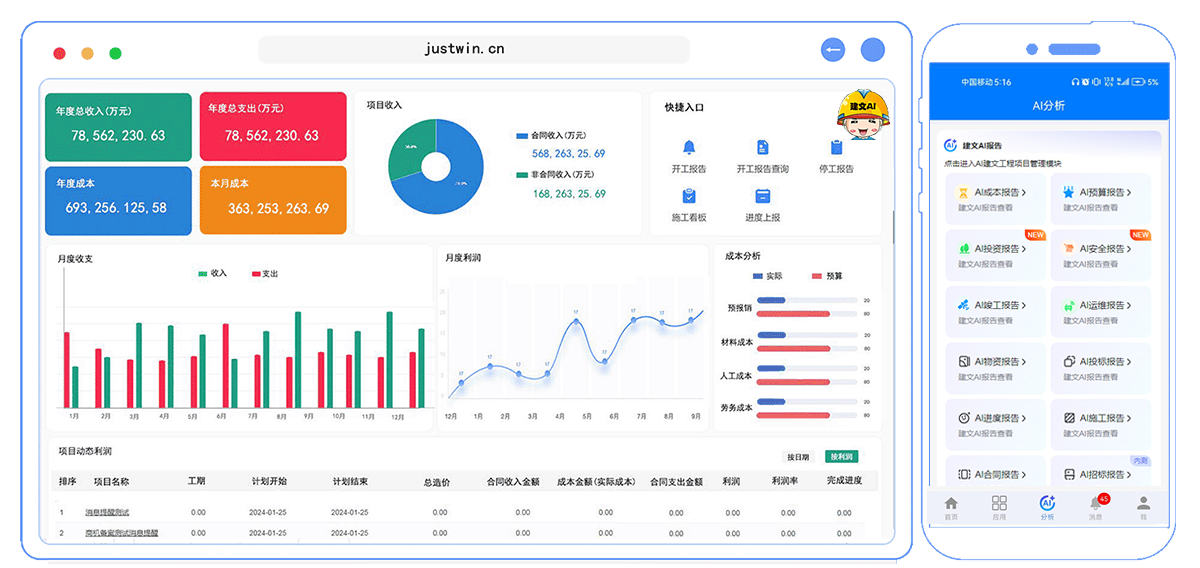The image size is (1200, 568).
Task: Expand the AI进度报告 card
Action: [997, 418]
